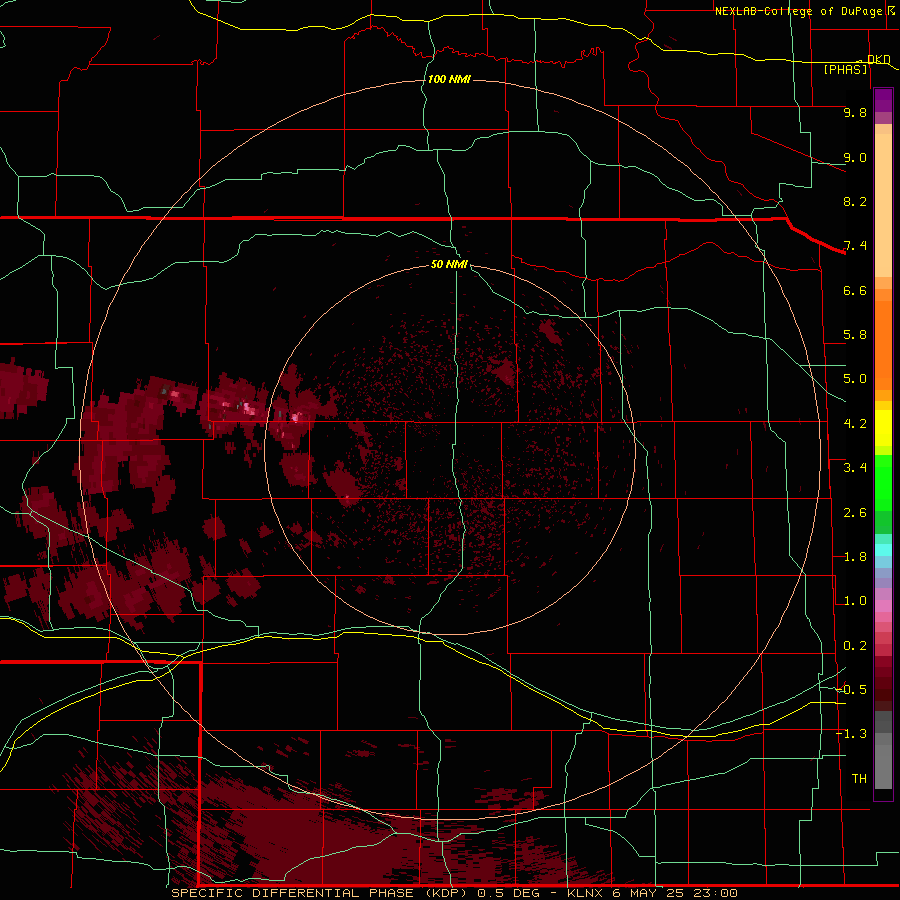Image resolution: width=900 pixels, height=900 pixels.
Task: Click the 7.4 scale value
Action: (855, 246)
